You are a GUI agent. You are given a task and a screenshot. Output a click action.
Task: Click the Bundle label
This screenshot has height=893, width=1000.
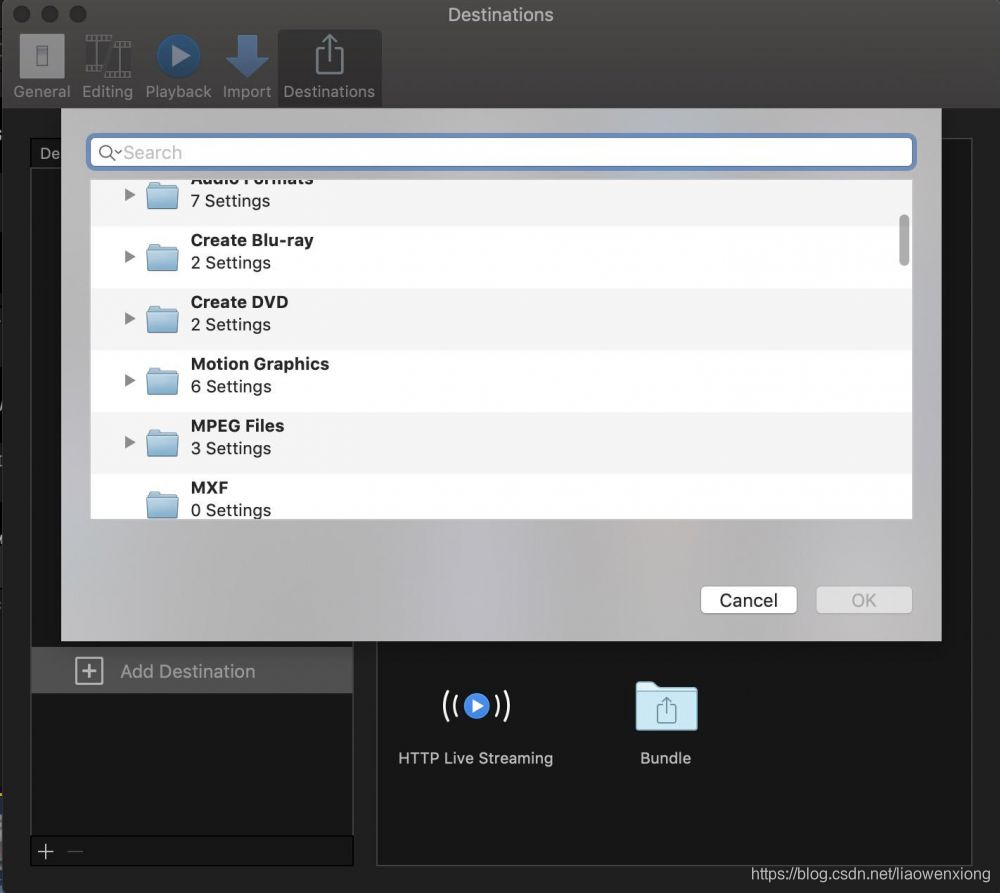[x=666, y=758]
